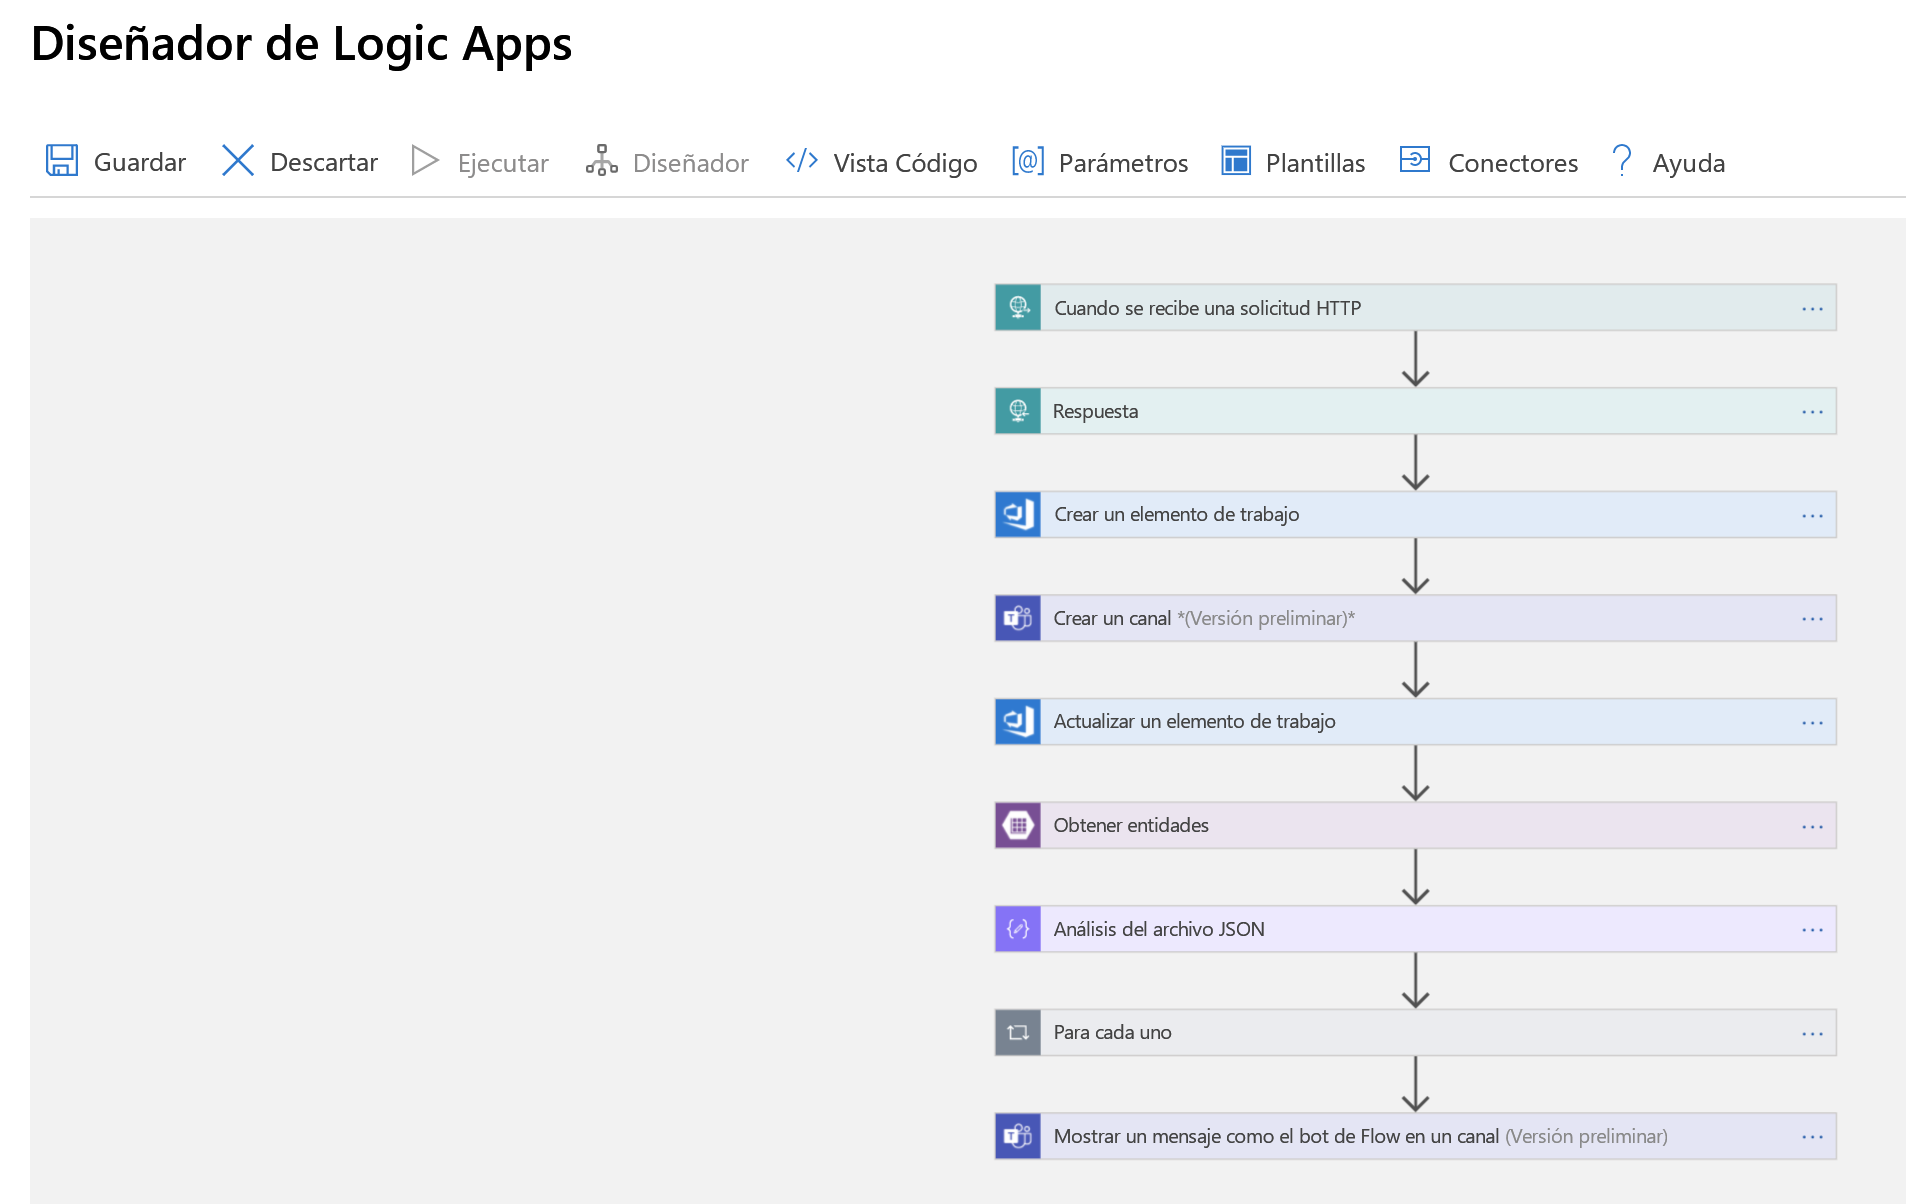The image size is (1906, 1204).
Task: Click arrow between HTTP trigger and Respuesta to insert step
Action: click(1415, 359)
